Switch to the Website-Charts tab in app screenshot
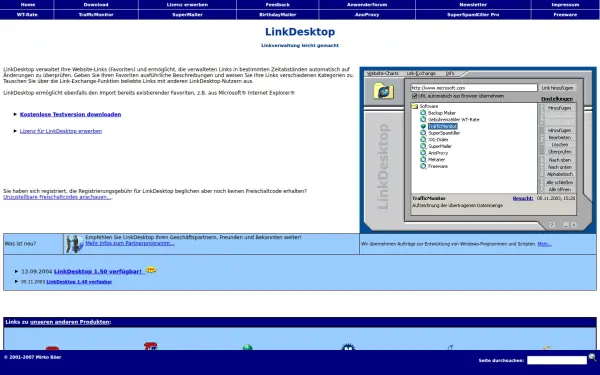Image resolution: width=600 pixels, height=375 pixels. tap(383, 73)
